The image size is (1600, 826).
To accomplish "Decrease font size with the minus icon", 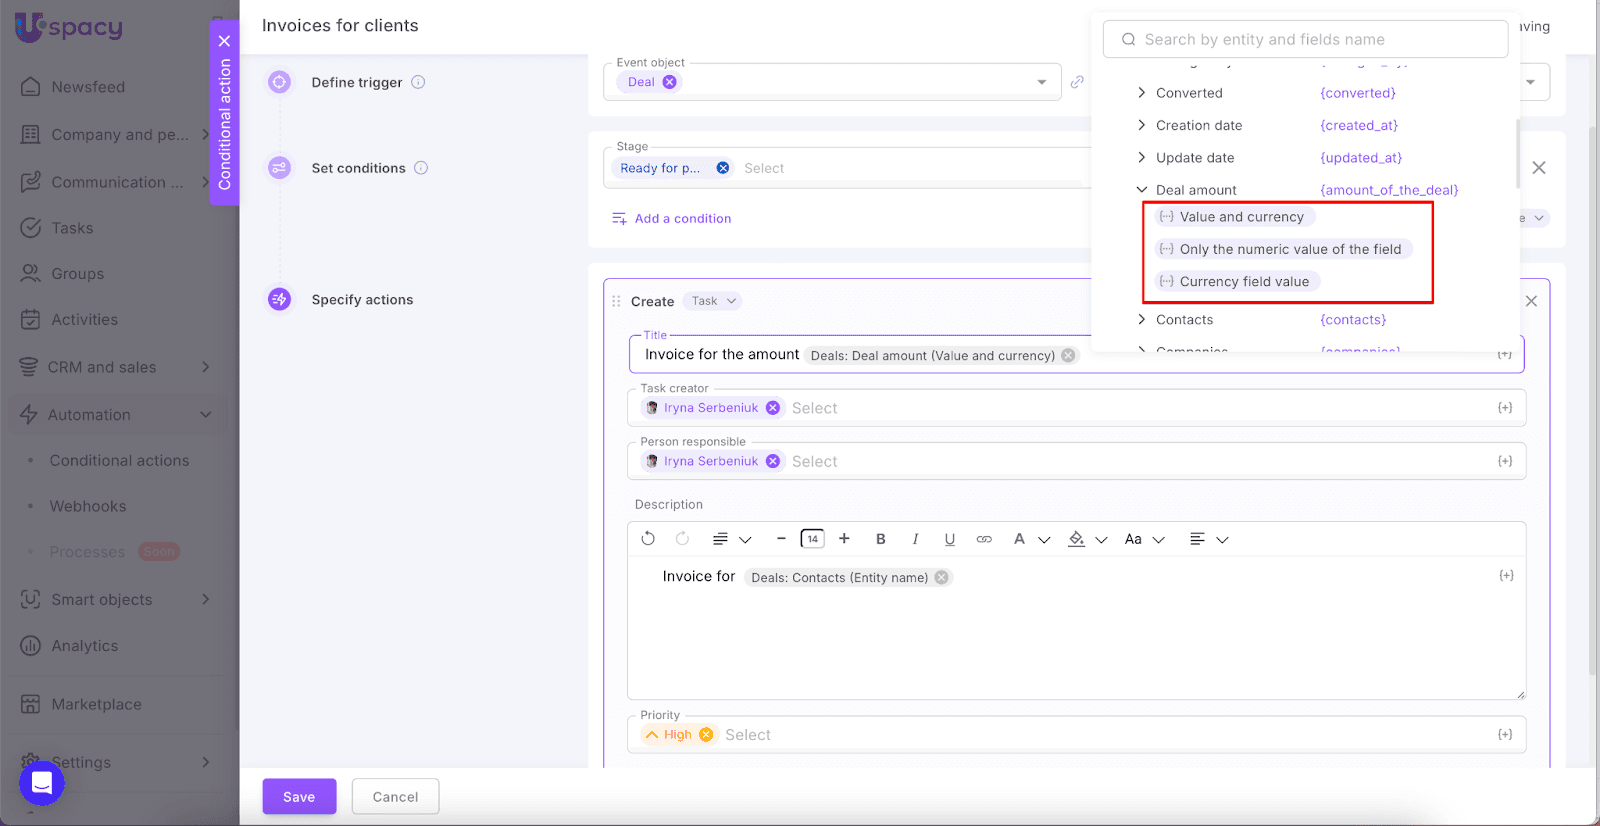I will point(781,539).
